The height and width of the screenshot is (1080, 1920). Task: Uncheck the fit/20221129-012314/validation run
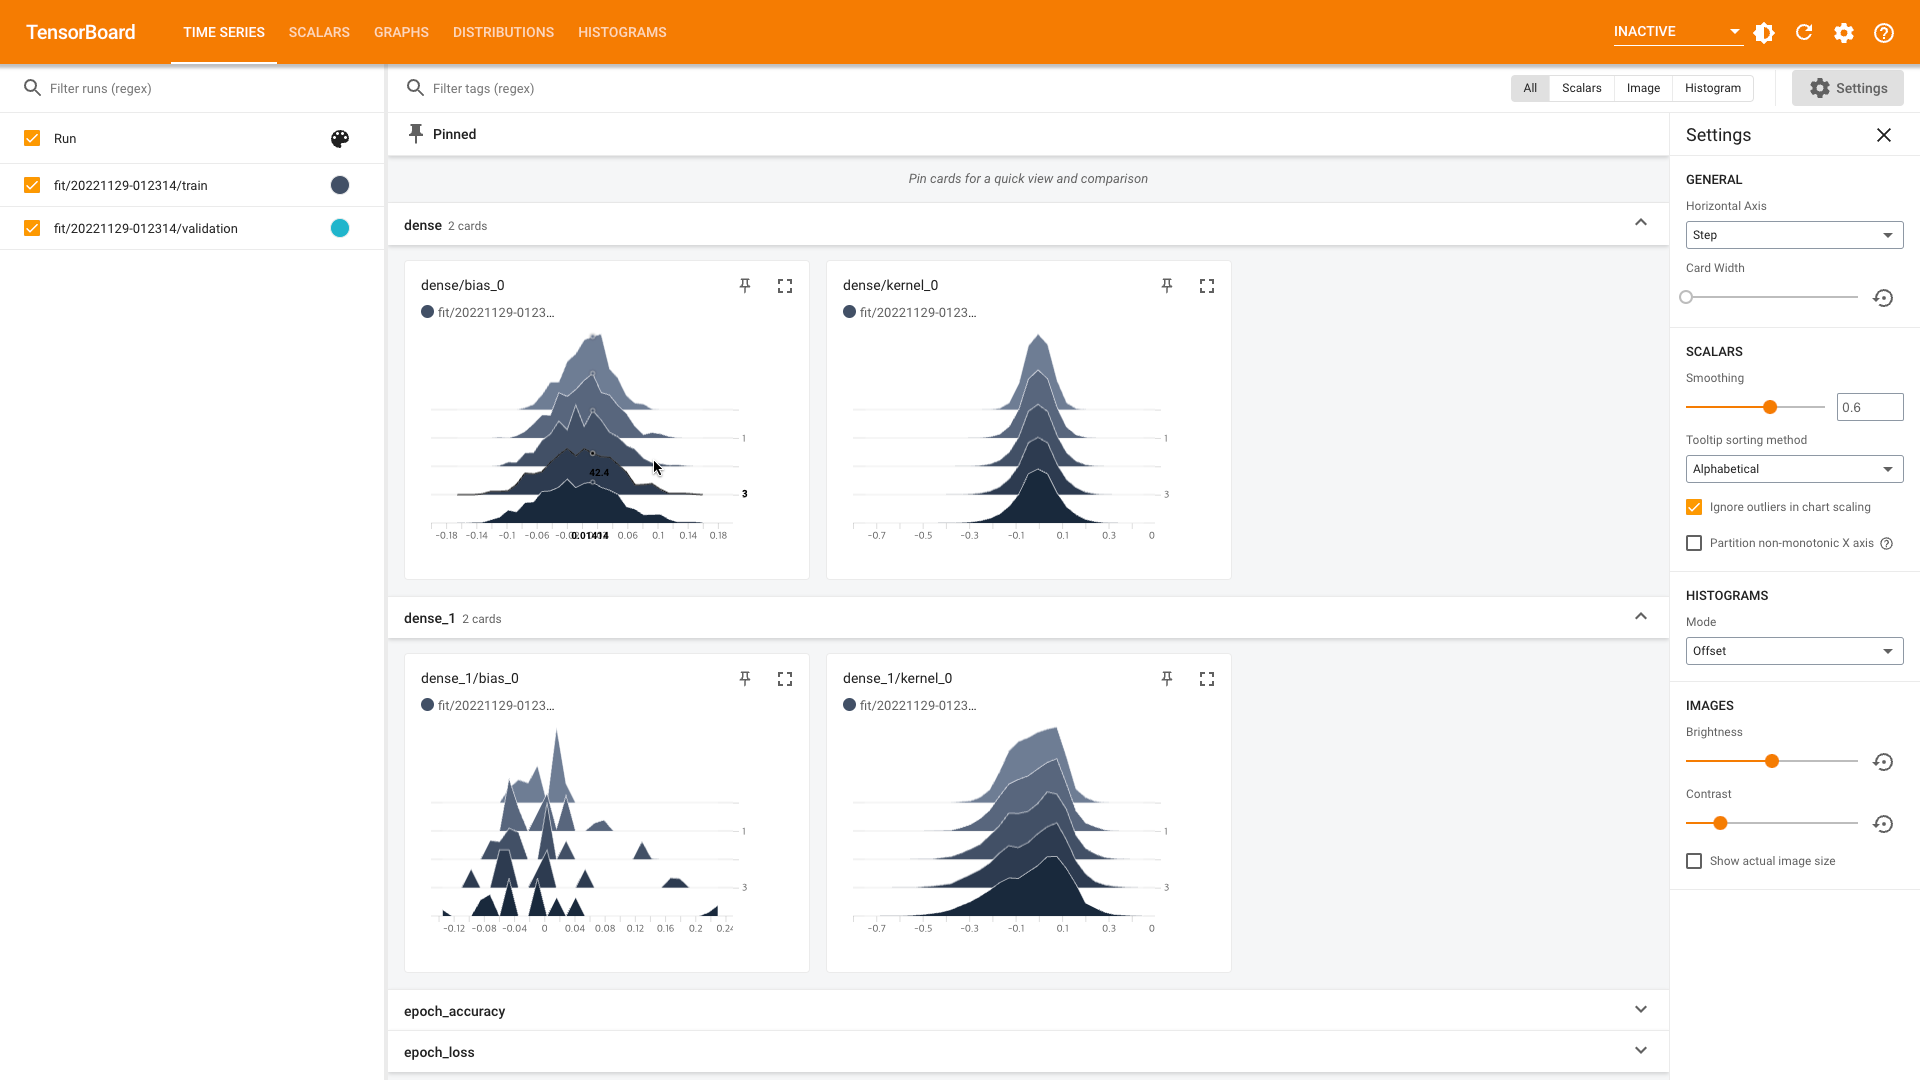[x=32, y=228]
